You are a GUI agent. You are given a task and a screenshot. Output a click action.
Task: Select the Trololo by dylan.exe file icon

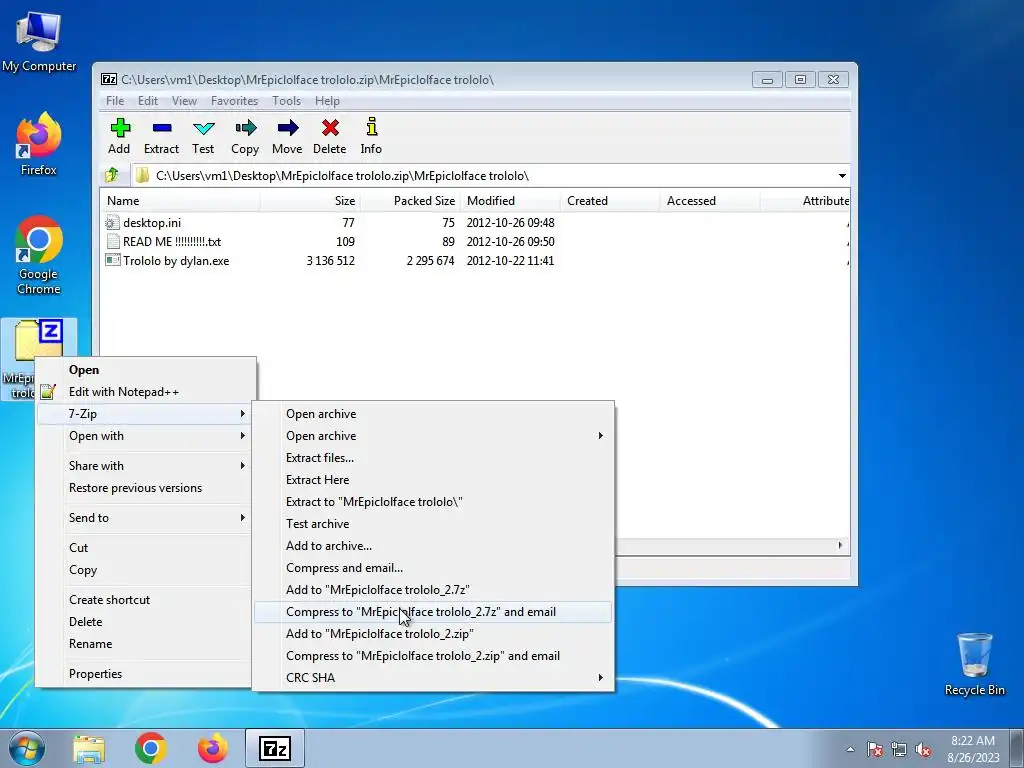pos(112,261)
